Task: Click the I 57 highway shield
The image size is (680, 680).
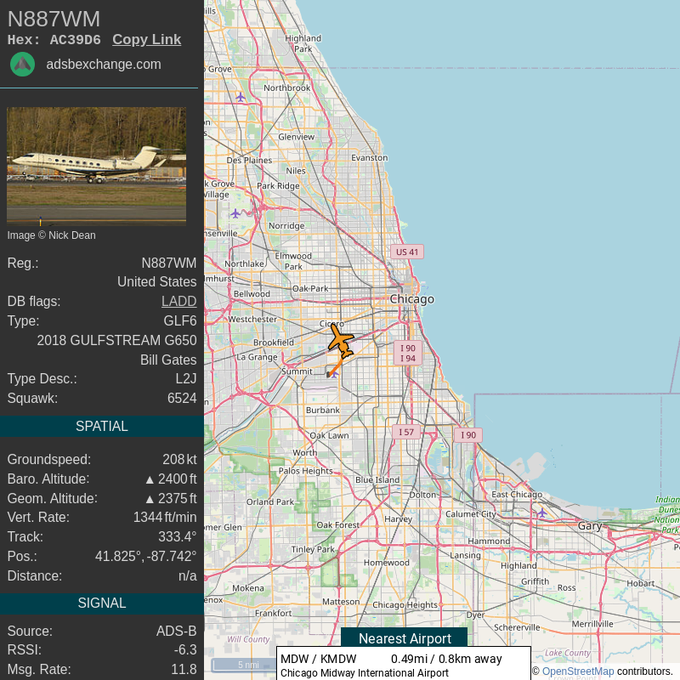Action: [x=406, y=432]
